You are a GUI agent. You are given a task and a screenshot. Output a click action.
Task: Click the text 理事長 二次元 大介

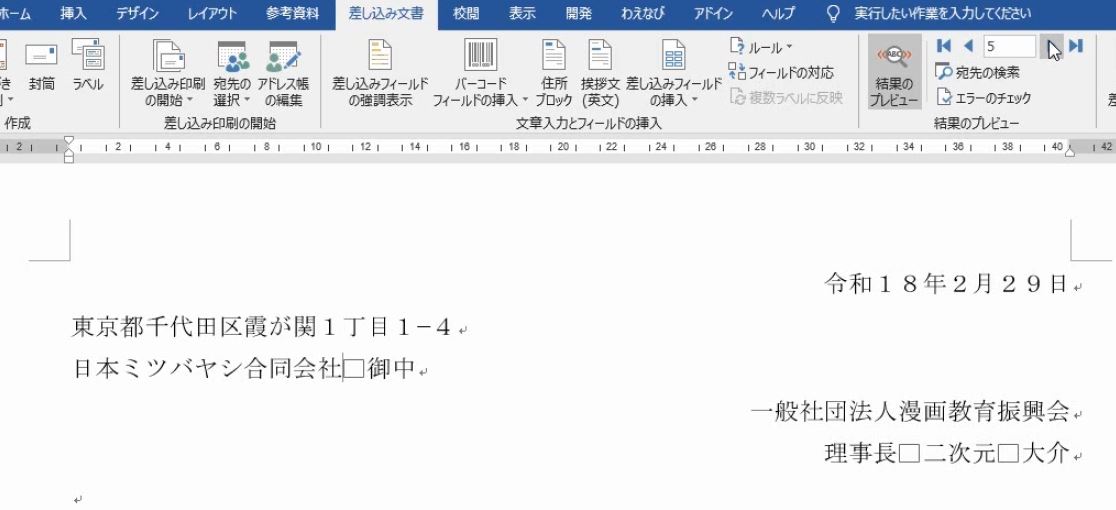(947, 453)
